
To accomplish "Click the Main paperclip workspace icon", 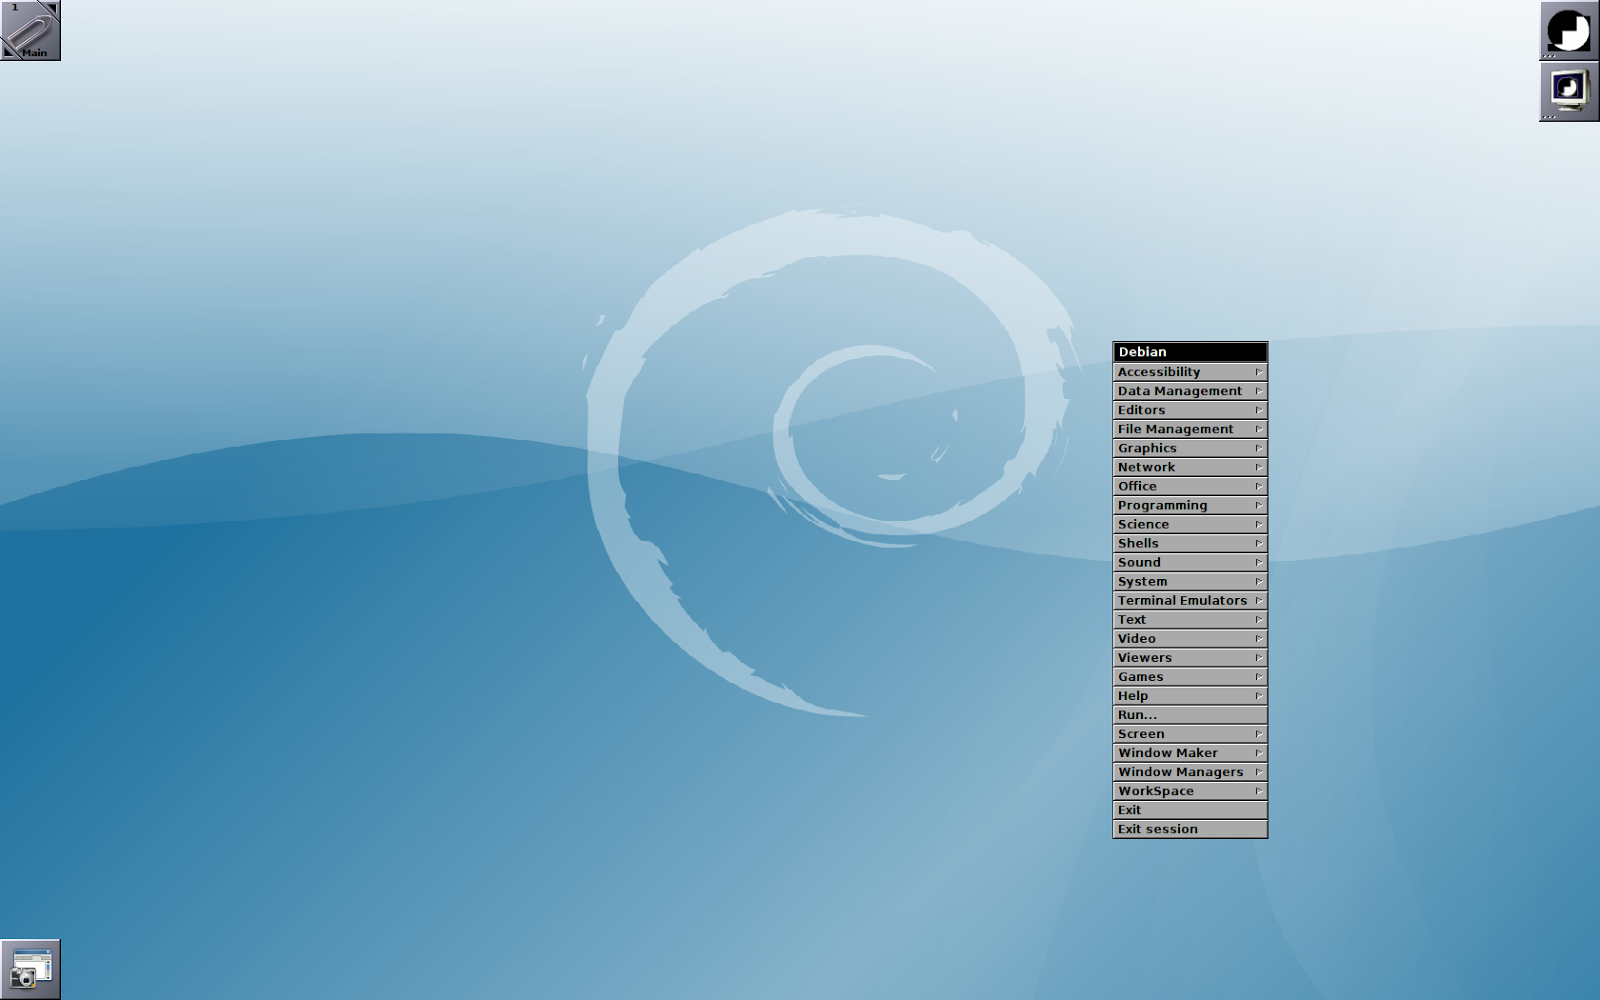I will click(30, 30).
